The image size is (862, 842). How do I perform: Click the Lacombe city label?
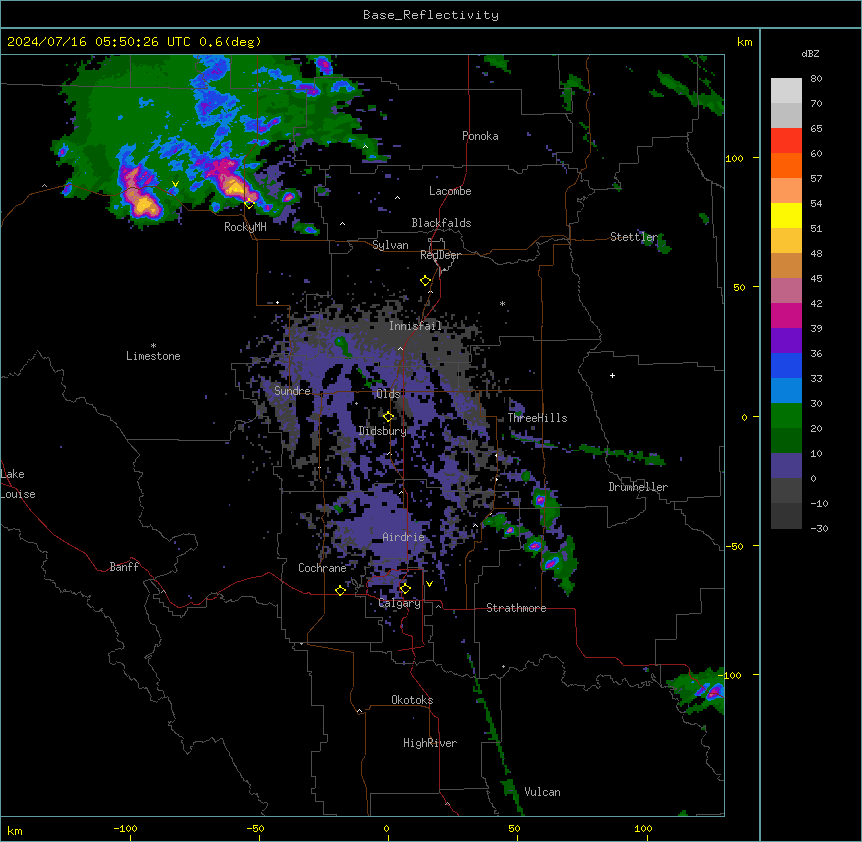450,191
